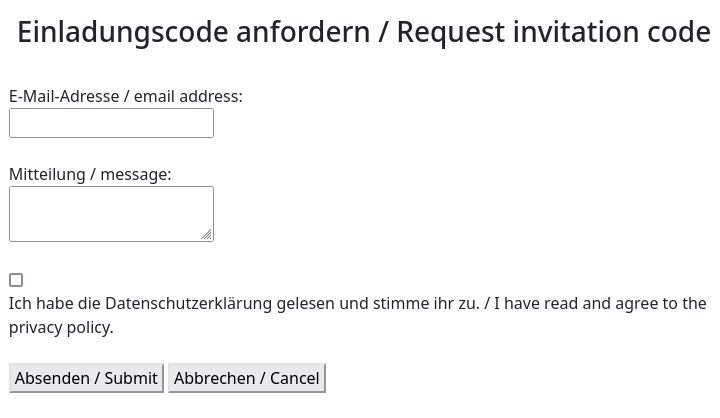
Task: Submit the invitation code request form
Action: 86,378
